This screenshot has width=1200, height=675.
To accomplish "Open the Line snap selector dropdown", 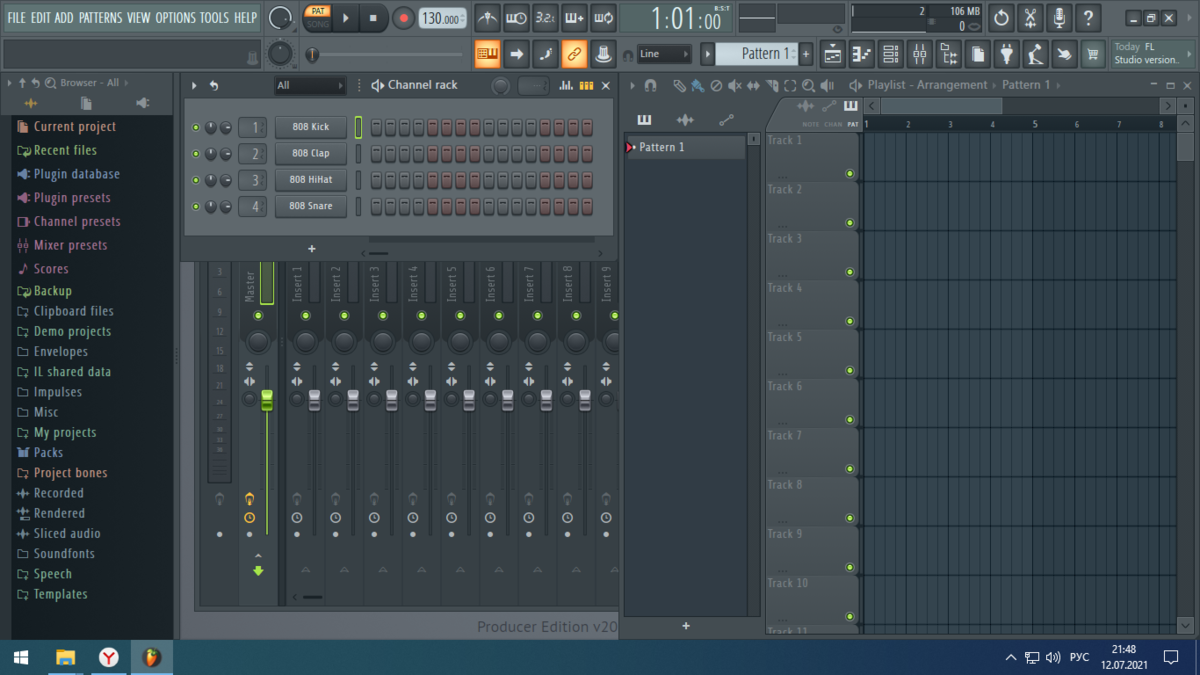I will (x=664, y=54).
